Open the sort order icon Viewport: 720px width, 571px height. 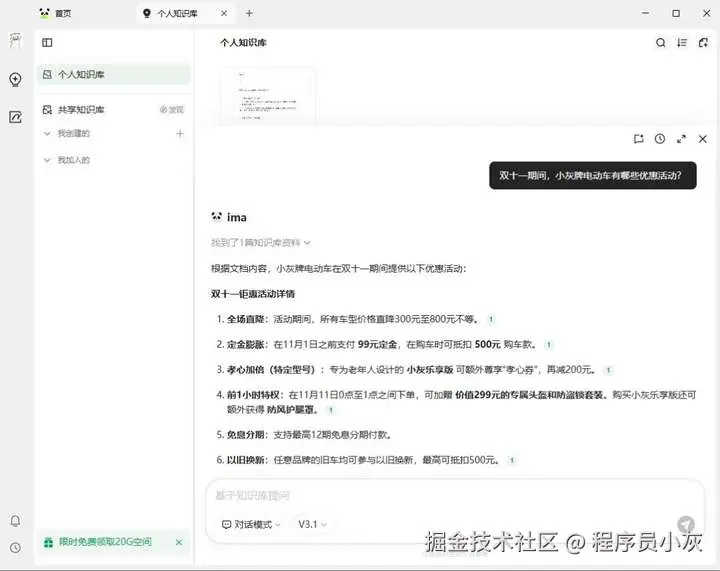point(682,43)
